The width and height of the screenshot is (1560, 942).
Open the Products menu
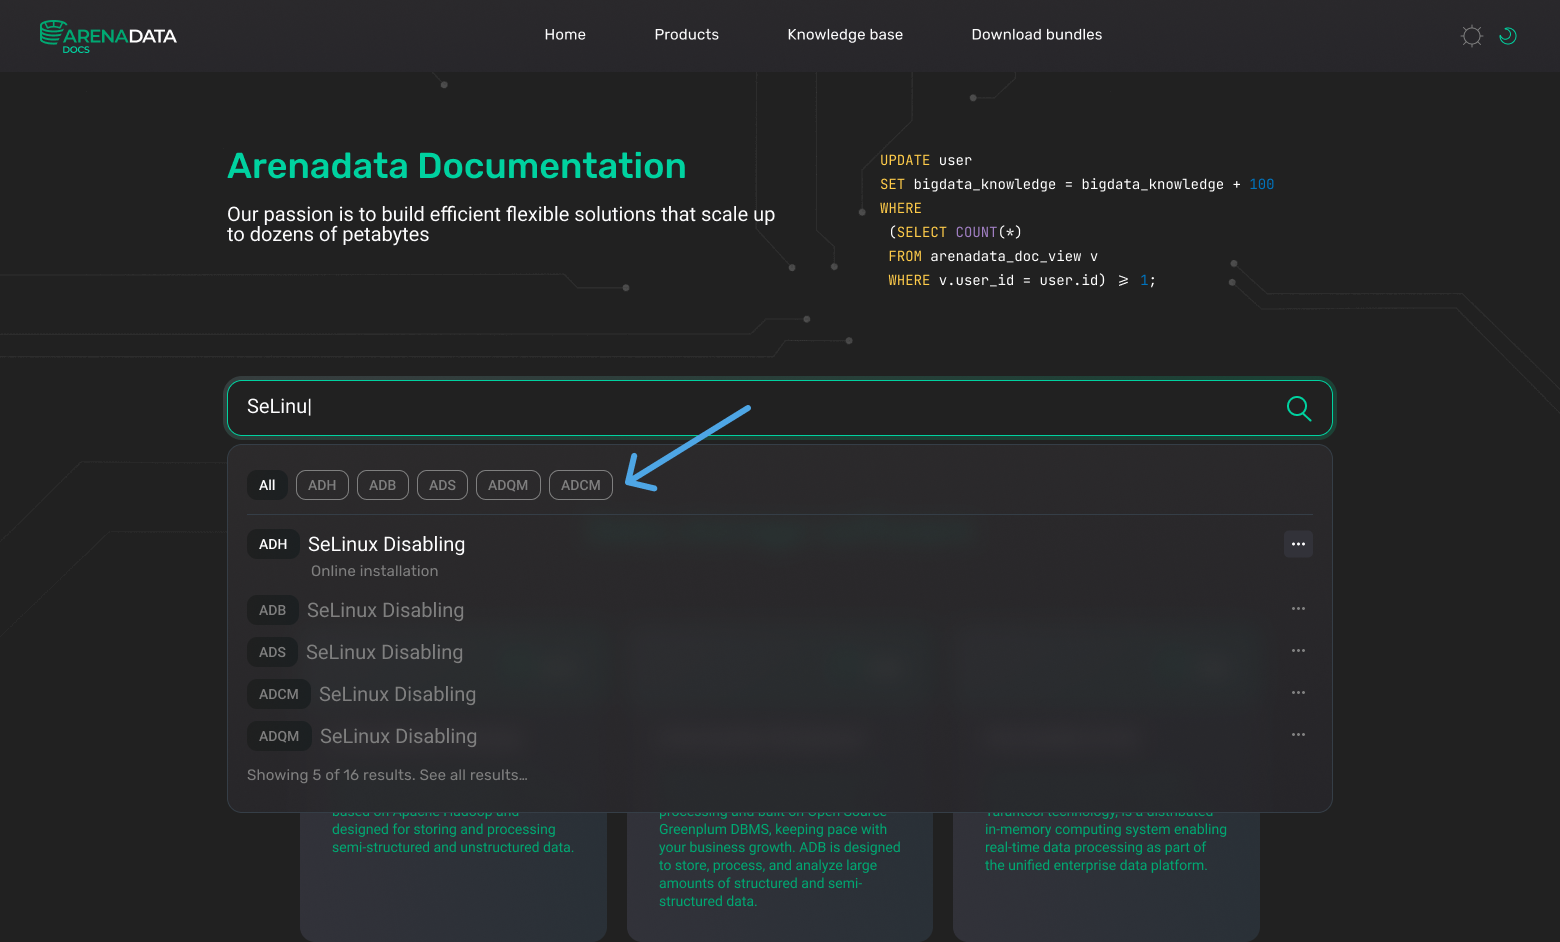(x=686, y=35)
